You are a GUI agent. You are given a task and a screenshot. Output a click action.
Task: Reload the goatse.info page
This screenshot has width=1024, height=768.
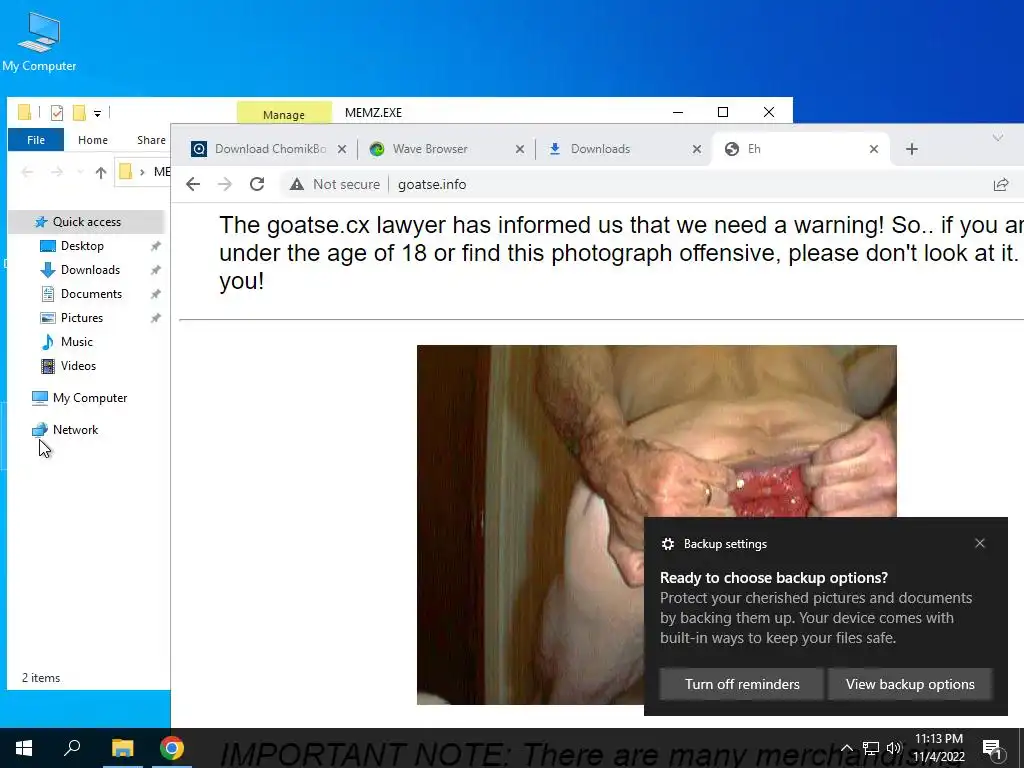click(257, 184)
